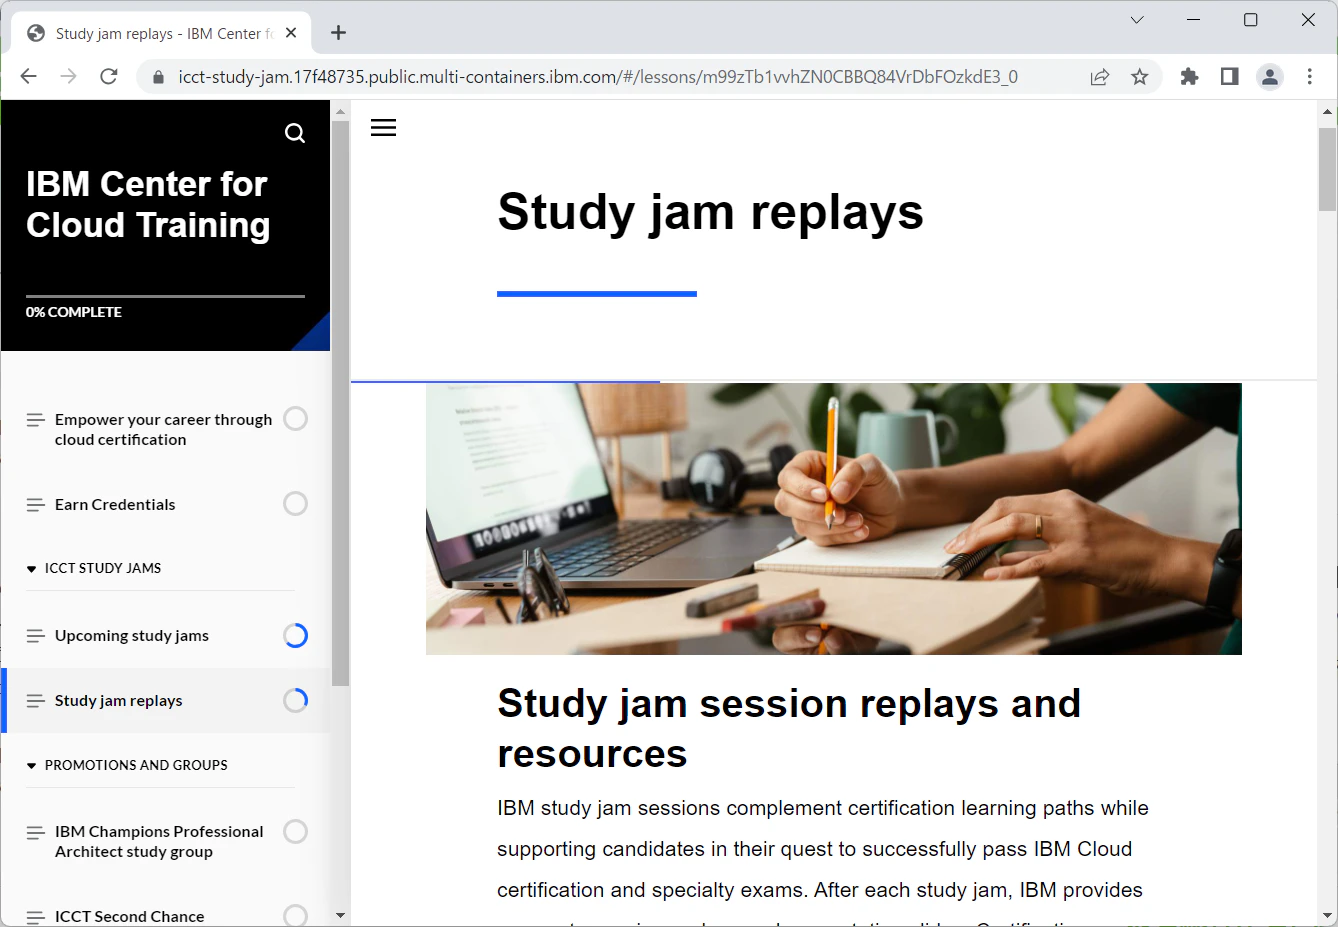Open the Extensions puzzle icon
Screen dimensions: 1338x927
(x=1189, y=77)
